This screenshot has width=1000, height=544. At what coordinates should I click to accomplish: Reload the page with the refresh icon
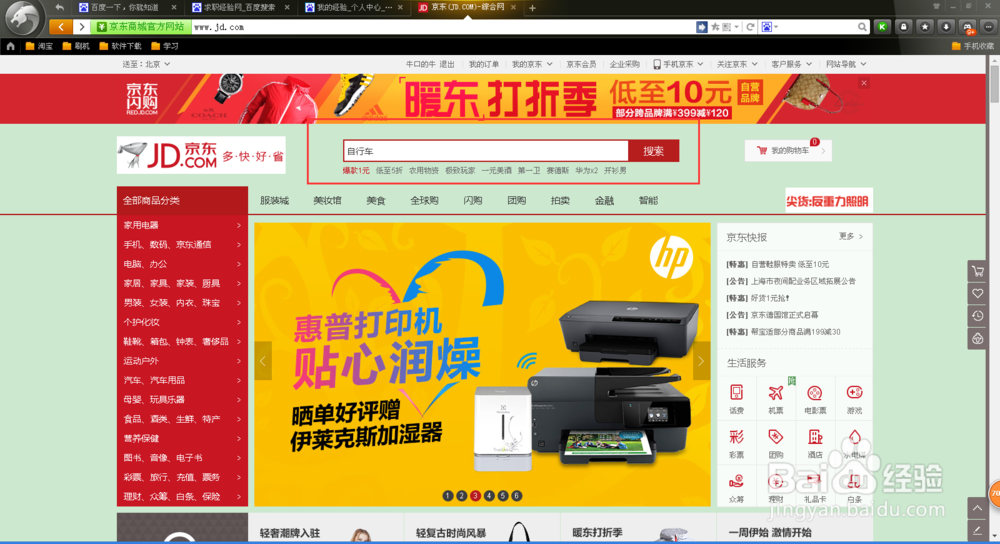click(x=751, y=27)
